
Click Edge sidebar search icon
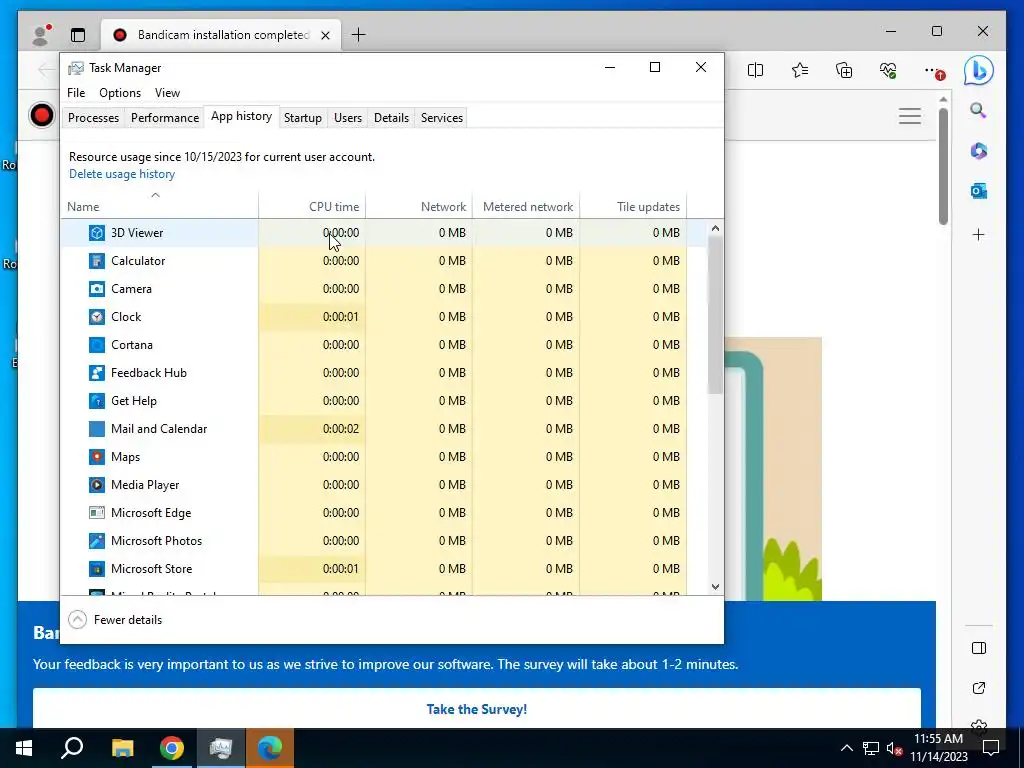[978, 110]
